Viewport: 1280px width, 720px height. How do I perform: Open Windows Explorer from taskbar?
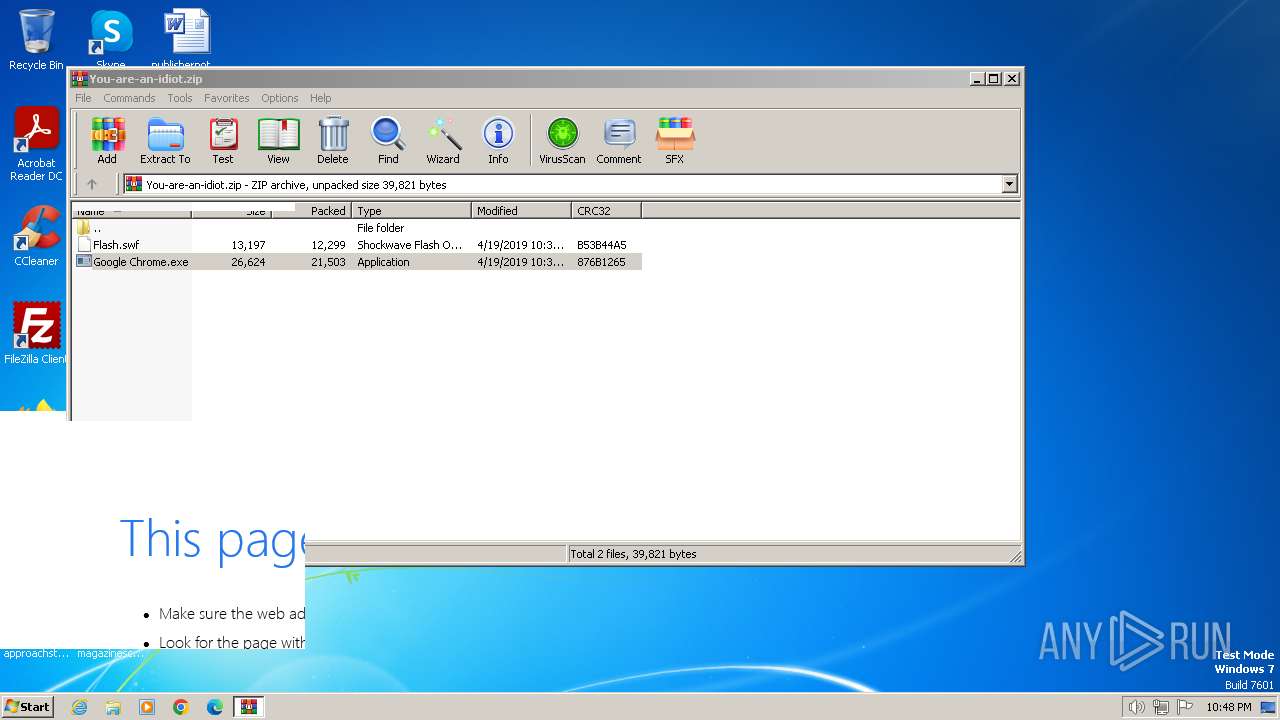click(113, 707)
